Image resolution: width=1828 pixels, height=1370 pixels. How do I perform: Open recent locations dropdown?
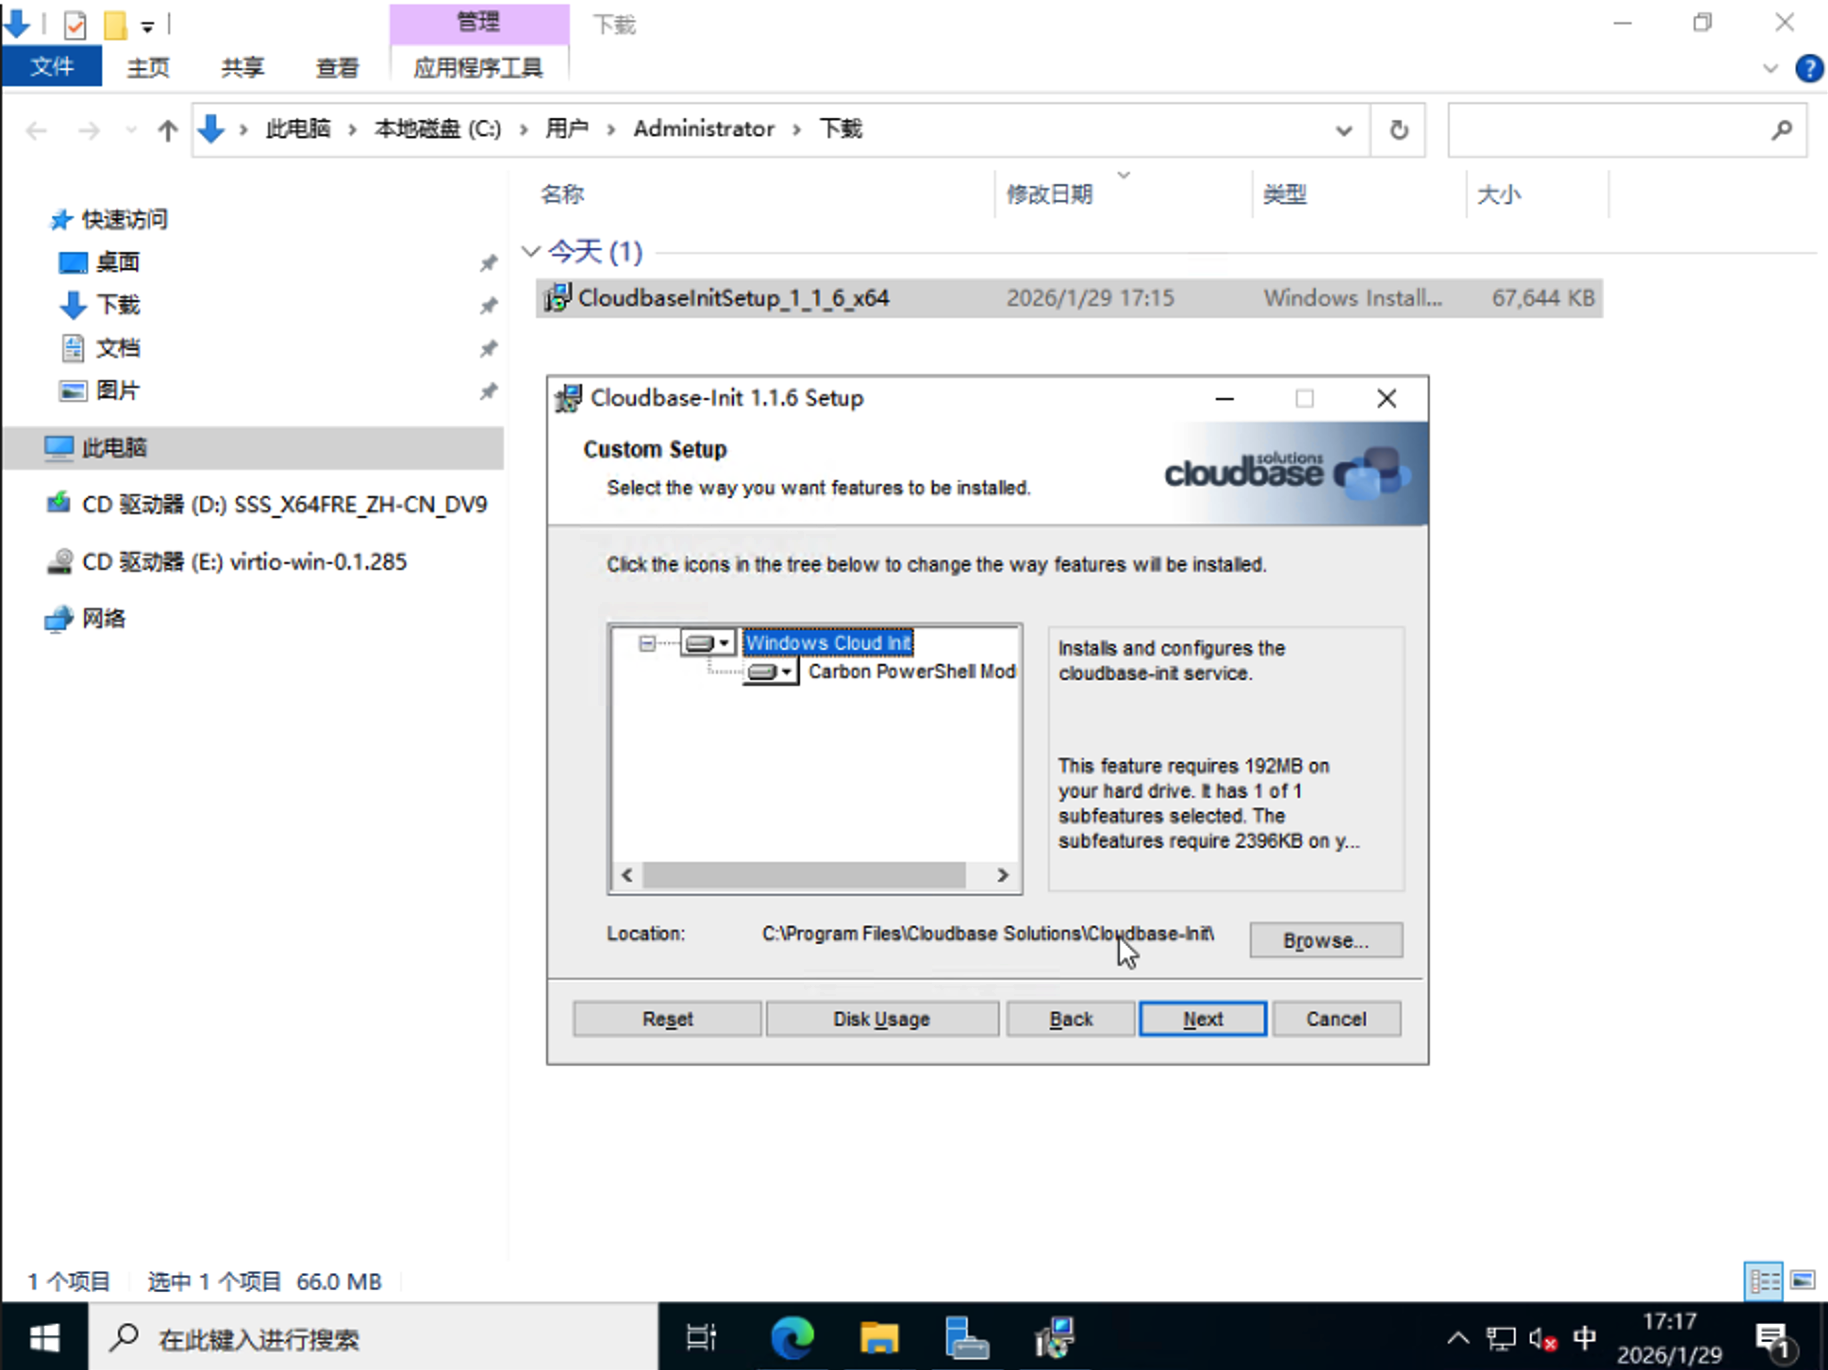[131, 130]
